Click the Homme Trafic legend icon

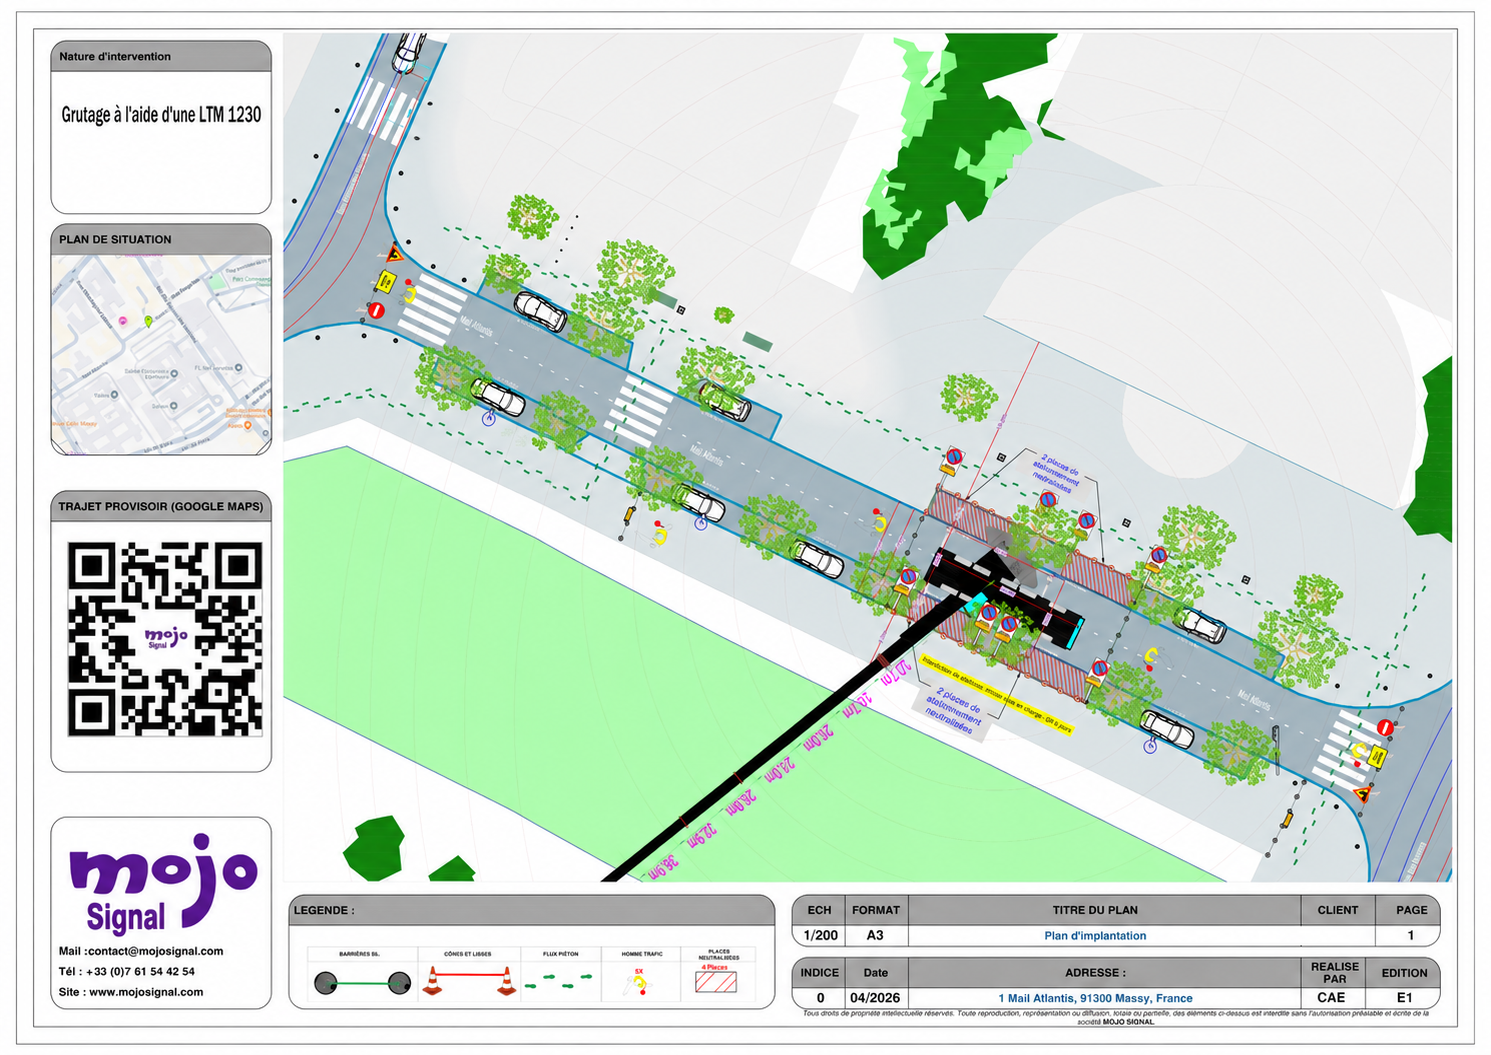(639, 982)
